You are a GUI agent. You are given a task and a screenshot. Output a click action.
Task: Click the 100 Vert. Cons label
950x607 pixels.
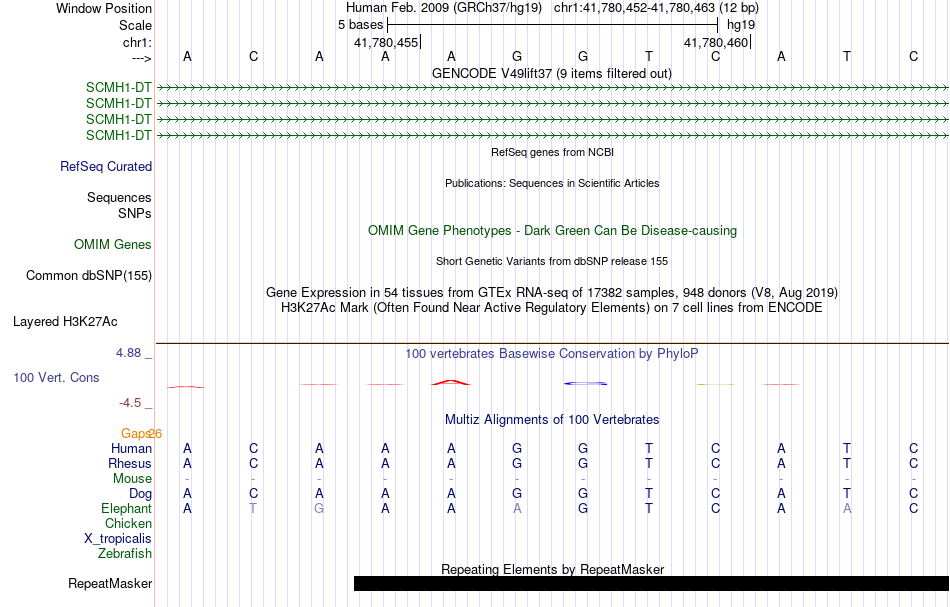tap(56, 377)
